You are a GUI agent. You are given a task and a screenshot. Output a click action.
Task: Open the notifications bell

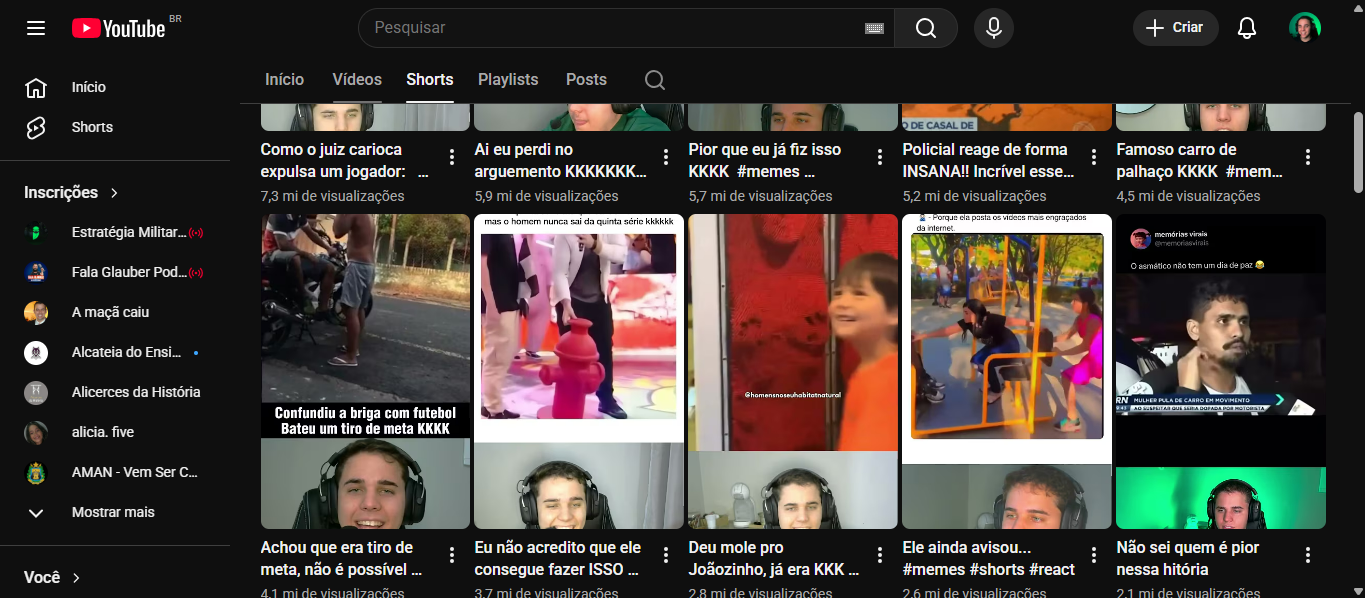tap(1246, 28)
